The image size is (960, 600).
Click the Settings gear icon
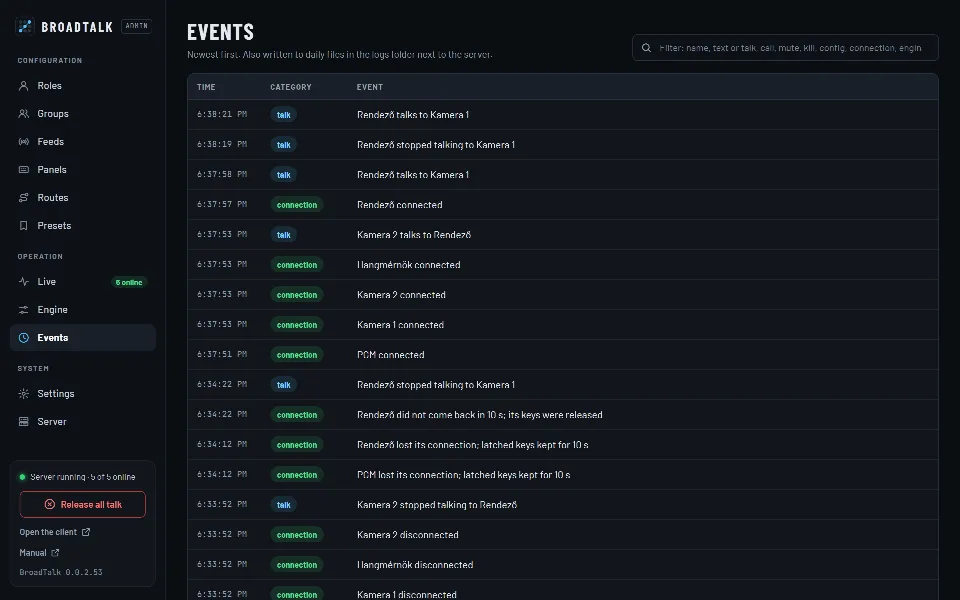pos(23,394)
